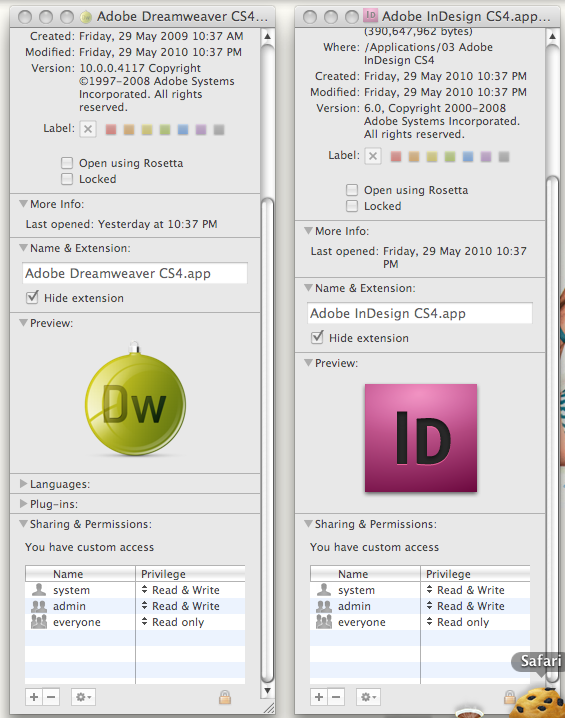Apply blue label to Dreamweaver
Screen dimensions: 565x718
(183, 130)
